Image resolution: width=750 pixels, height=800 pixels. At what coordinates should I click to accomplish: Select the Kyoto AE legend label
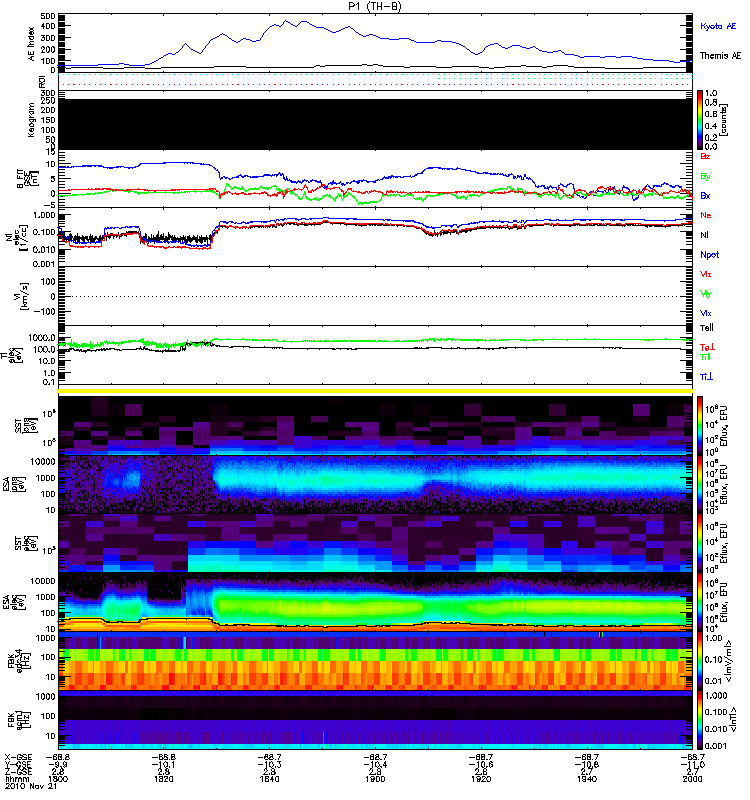pyautogui.click(x=718, y=26)
